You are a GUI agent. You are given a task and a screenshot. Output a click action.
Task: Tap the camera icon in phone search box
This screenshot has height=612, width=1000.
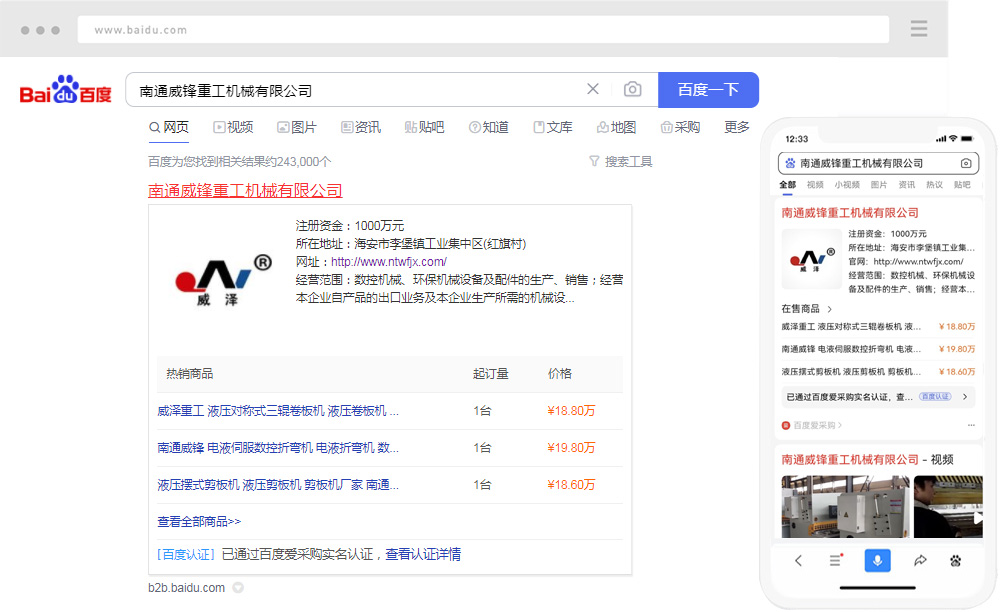click(966, 163)
